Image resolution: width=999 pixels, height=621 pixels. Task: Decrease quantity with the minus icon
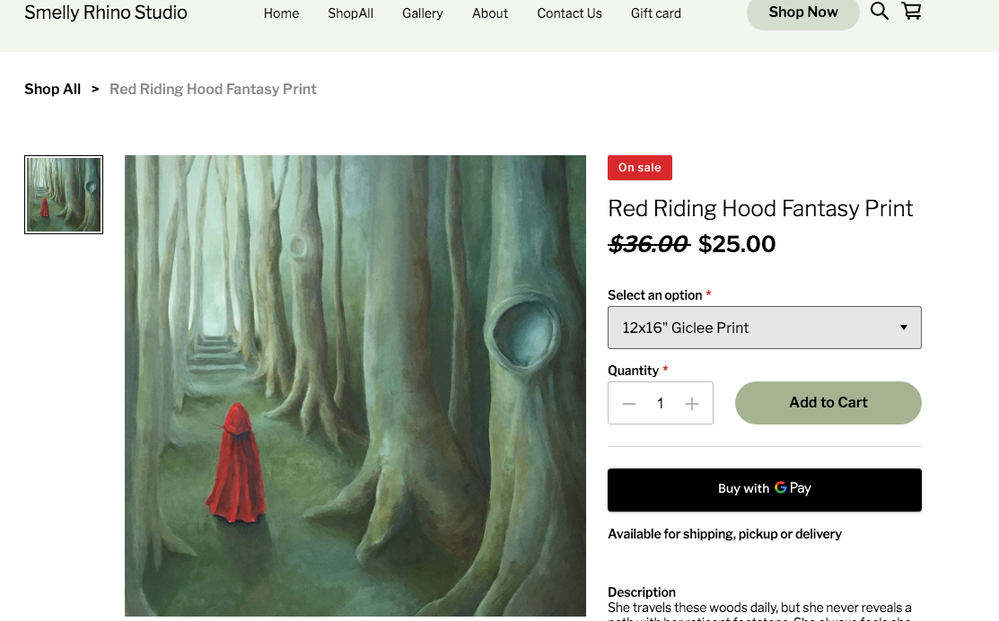[629, 403]
